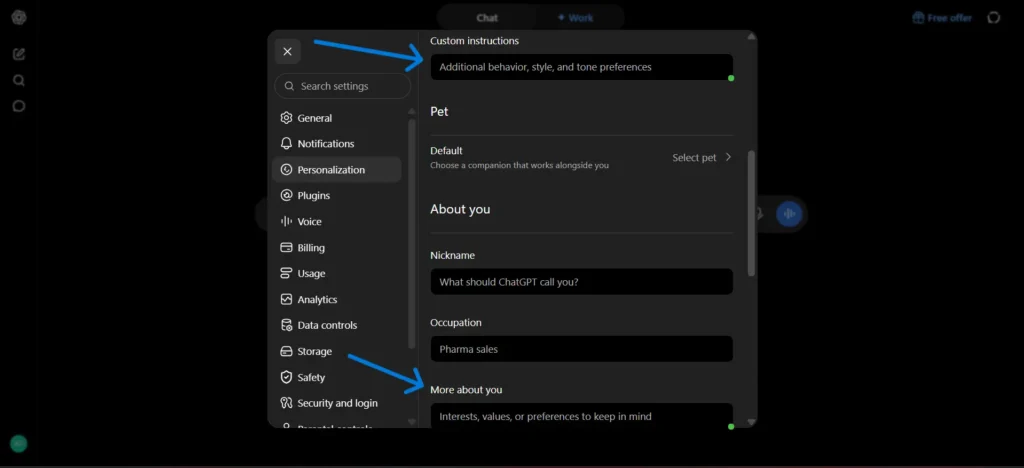Viewport: 1024px width, 468px height.
Task: Click the Voice waveform icon
Action: click(x=286, y=222)
